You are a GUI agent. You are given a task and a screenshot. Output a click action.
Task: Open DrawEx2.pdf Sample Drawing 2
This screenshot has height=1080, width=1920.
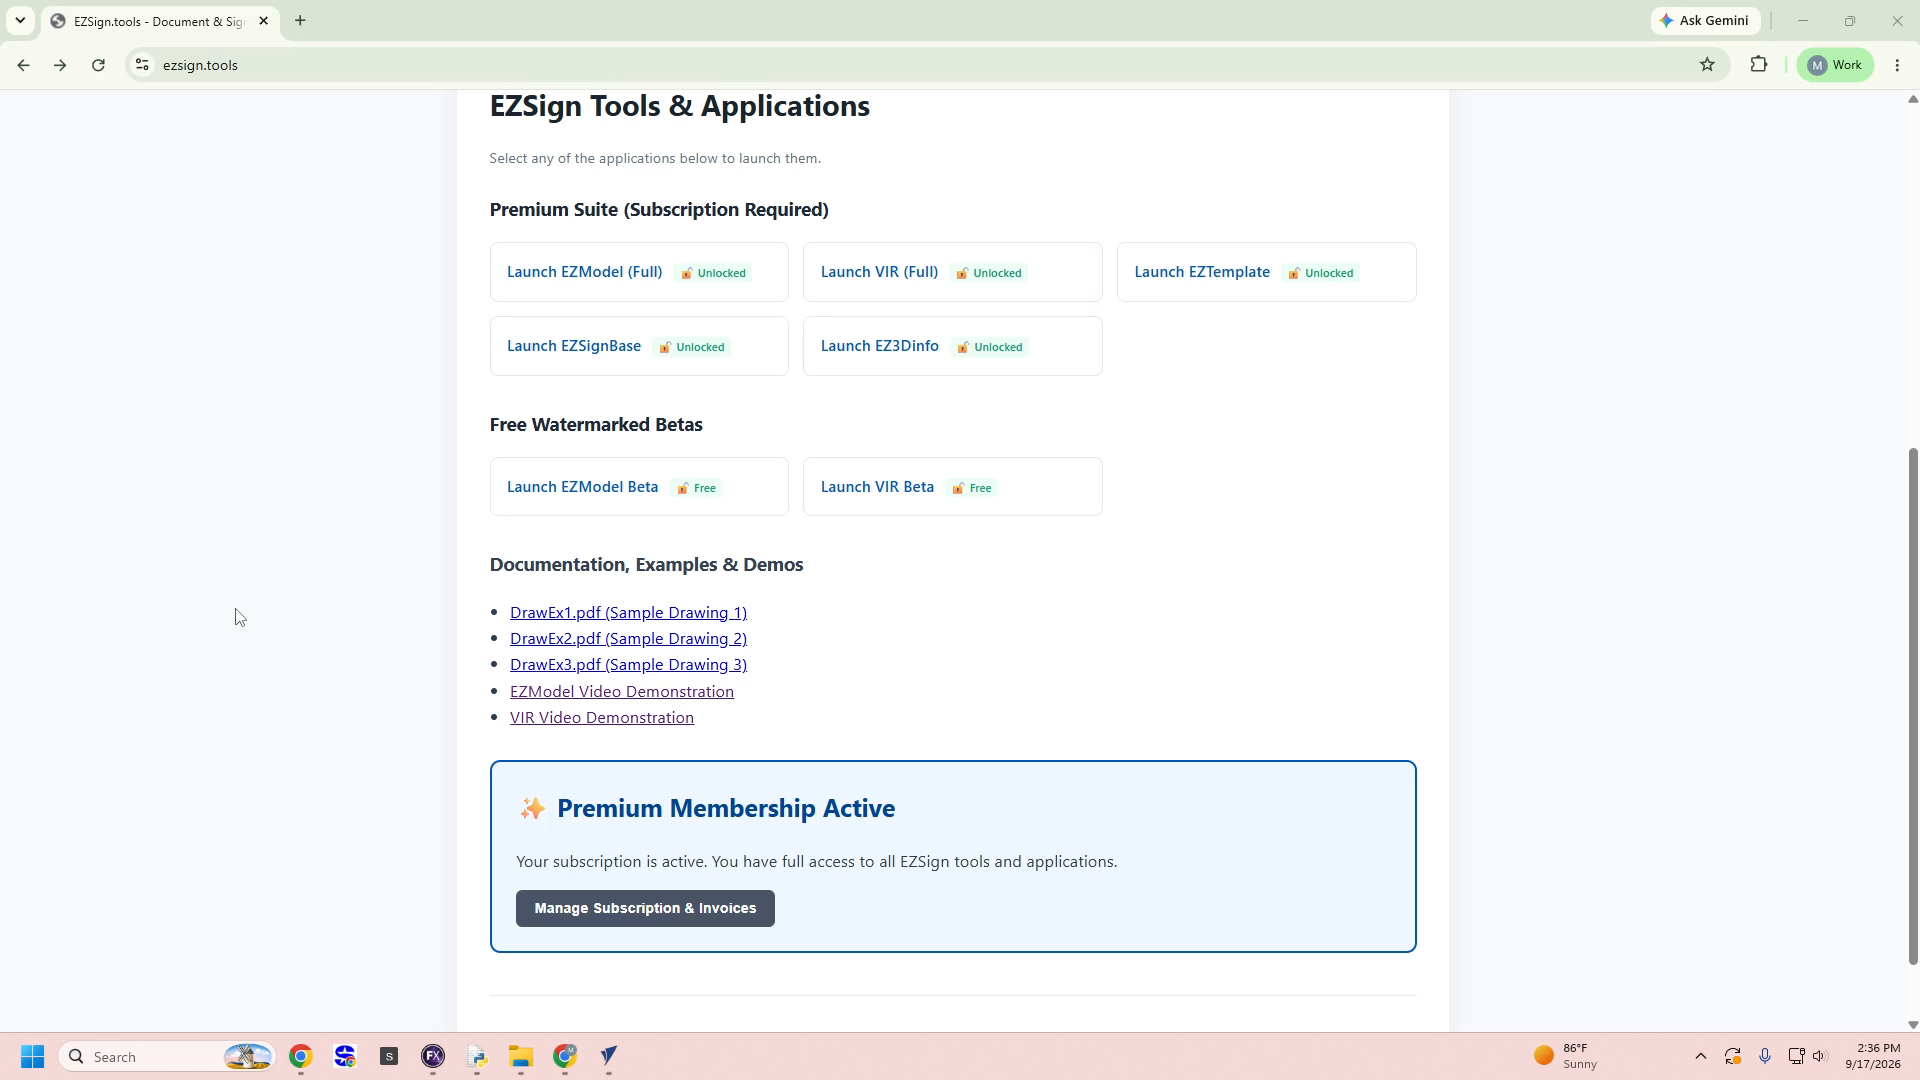click(x=628, y=639)
